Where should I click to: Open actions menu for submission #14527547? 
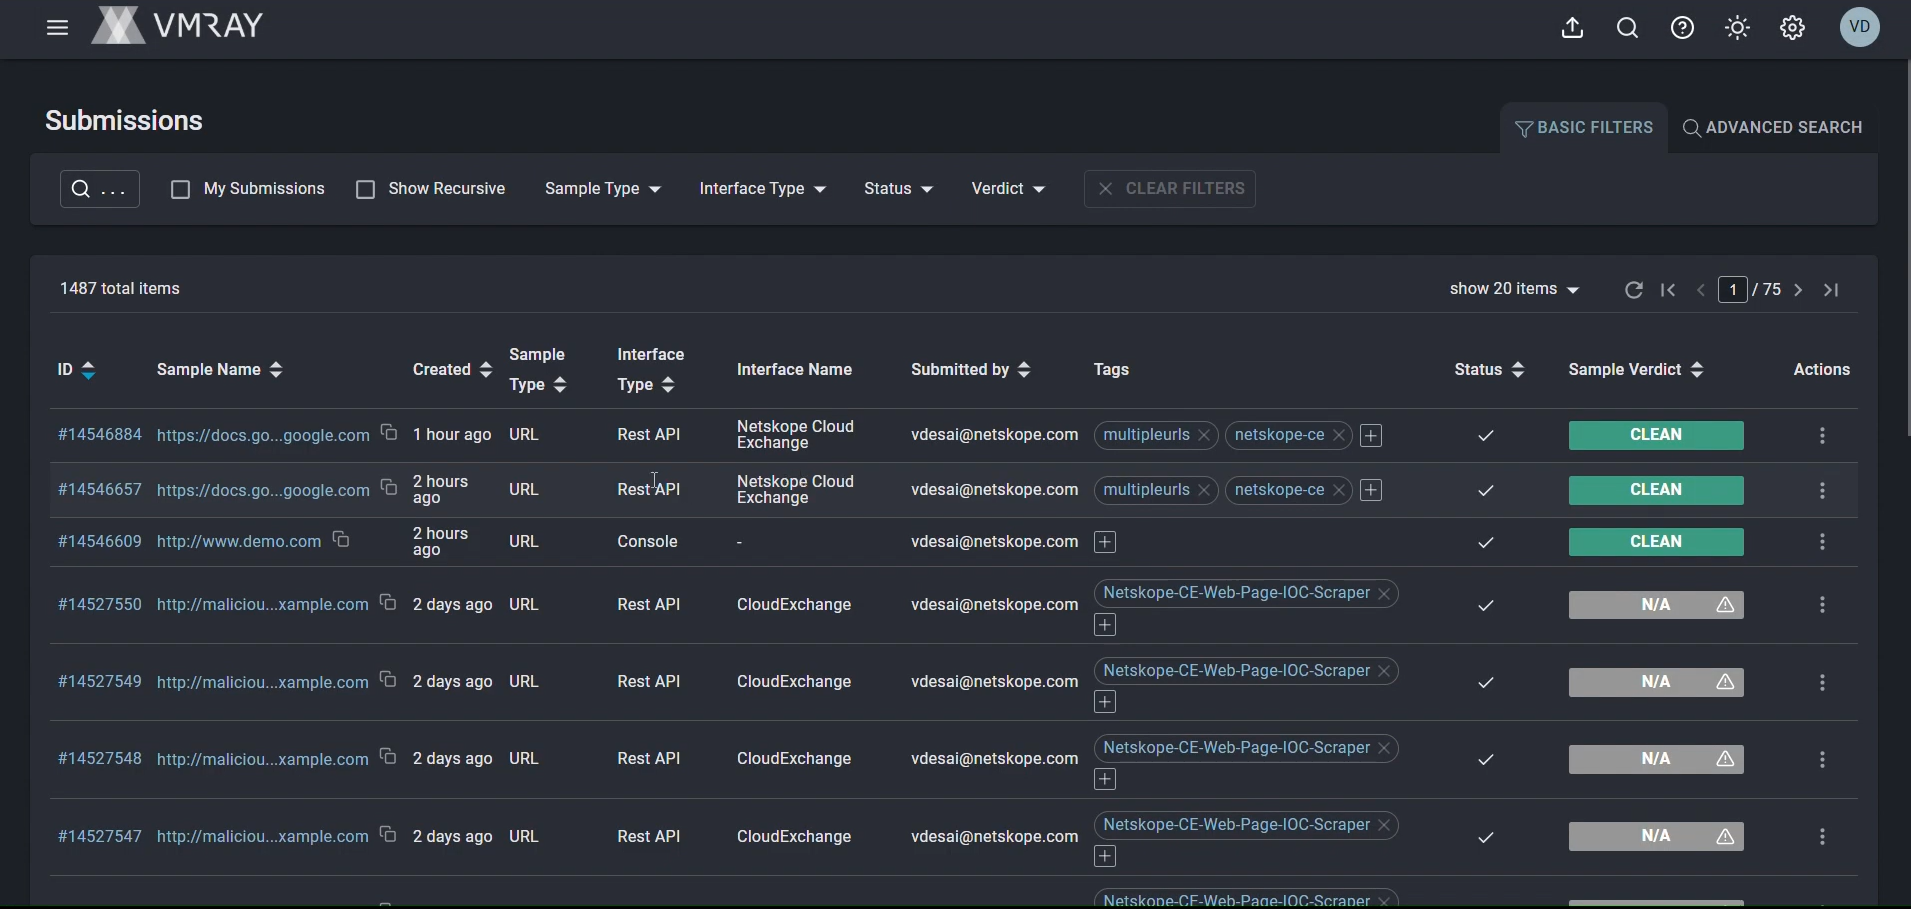tap(1823, 837)
